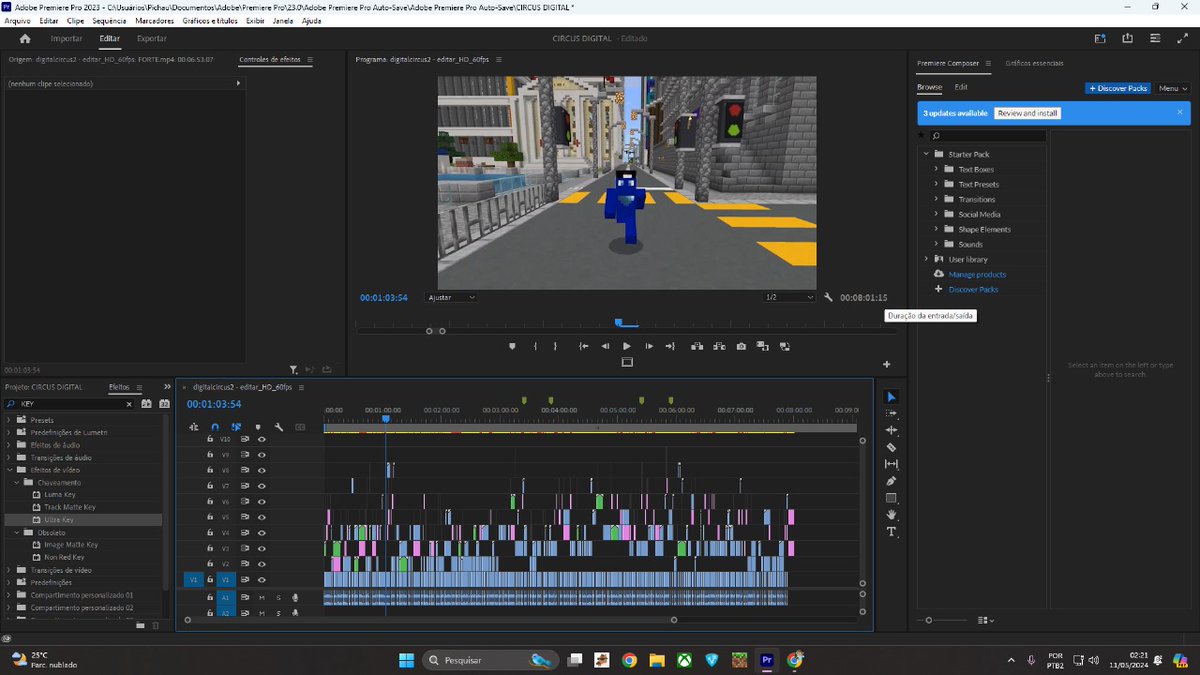Hide track V5 with its eye icon
The image size is (1200, 675).
(262, 517)
